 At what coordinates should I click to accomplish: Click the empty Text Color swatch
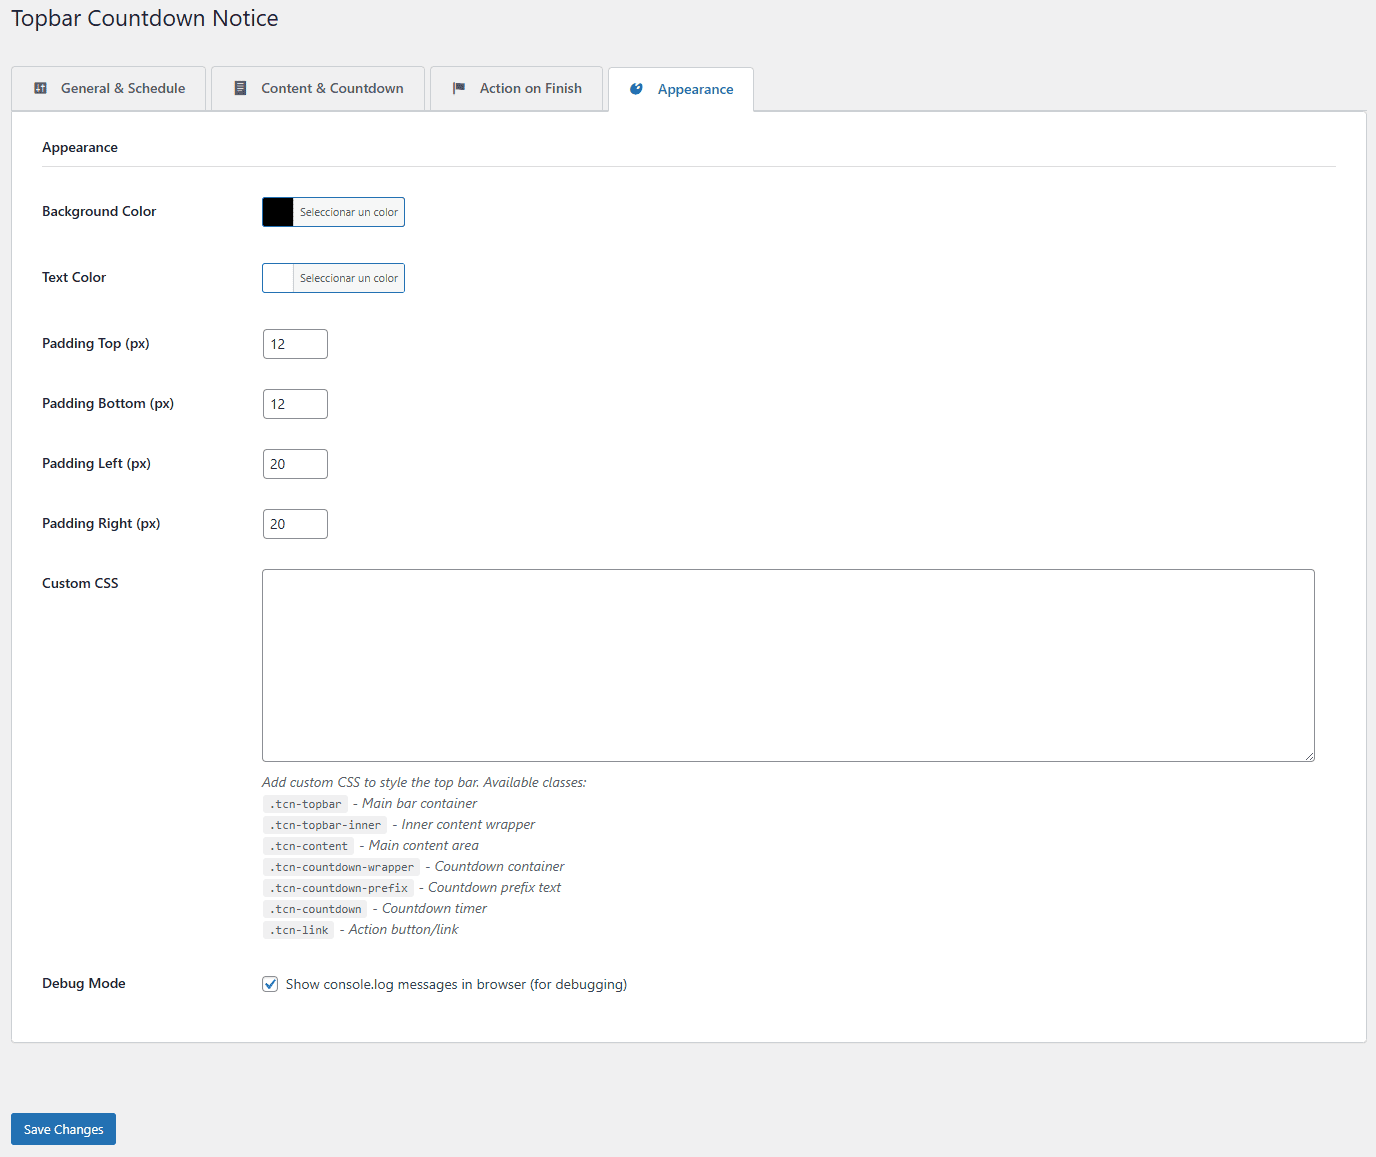(276, 277)
